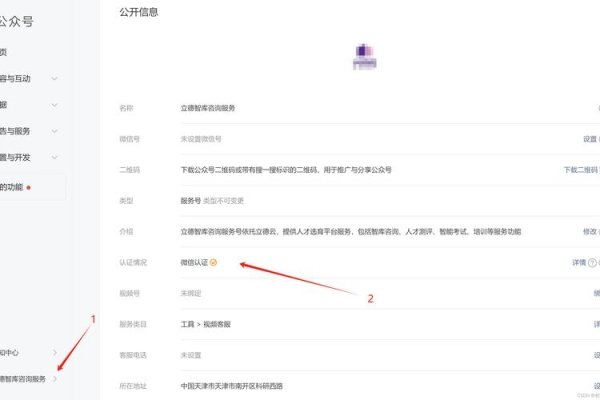Click the name value 立德智库咨询服务 in the 名称 row
The height and width of the screenshot is (400, 600).
coord(208,108)
